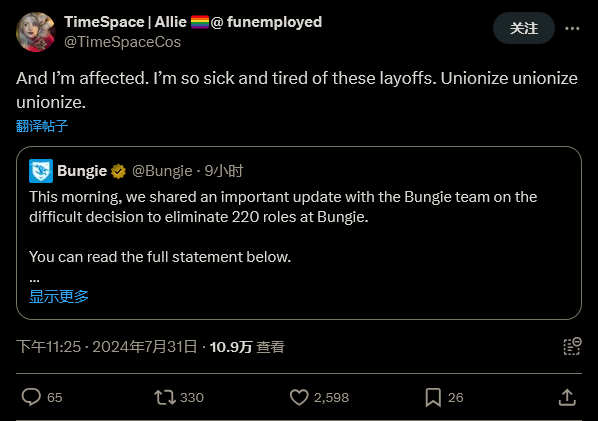
Task: Click TimeSpace profile avatar photo
Action: click(36, 32)
